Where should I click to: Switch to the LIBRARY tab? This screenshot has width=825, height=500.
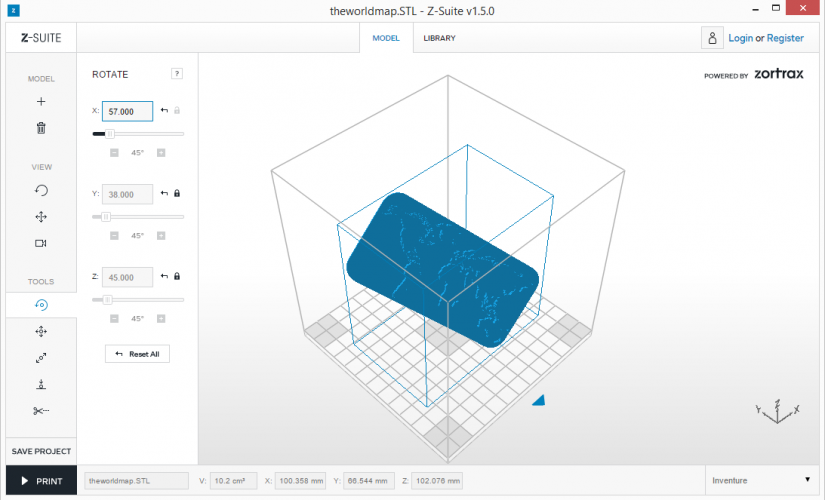point(439,38)
